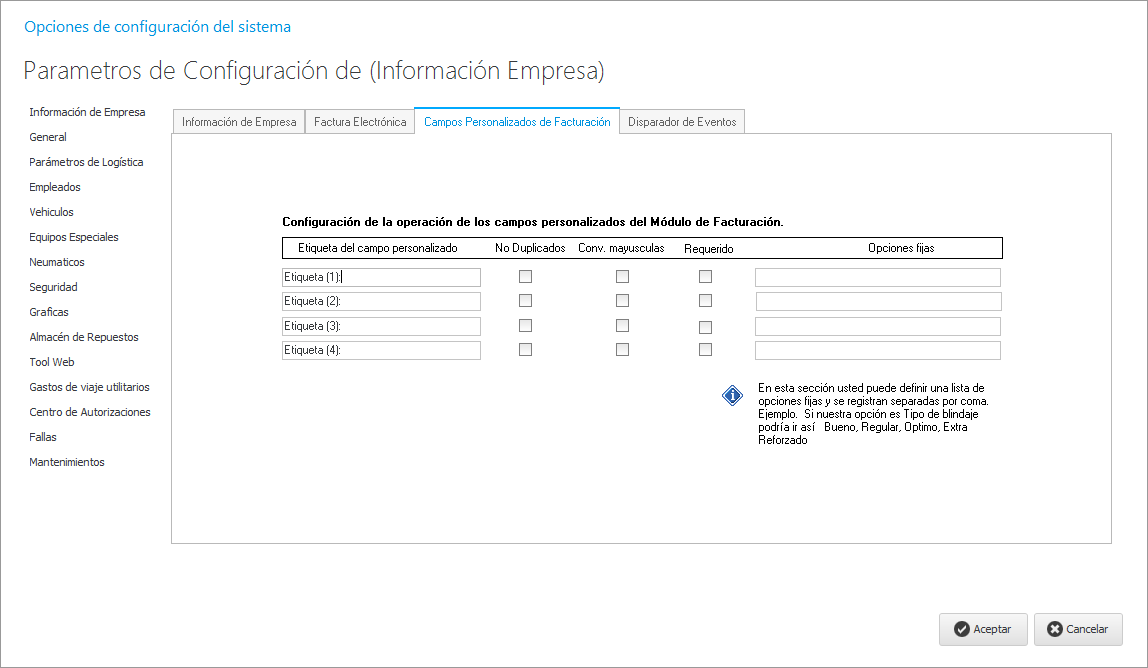Toggle Requerido for Etiqueta (1)
1148x668 pixels.
705,277
